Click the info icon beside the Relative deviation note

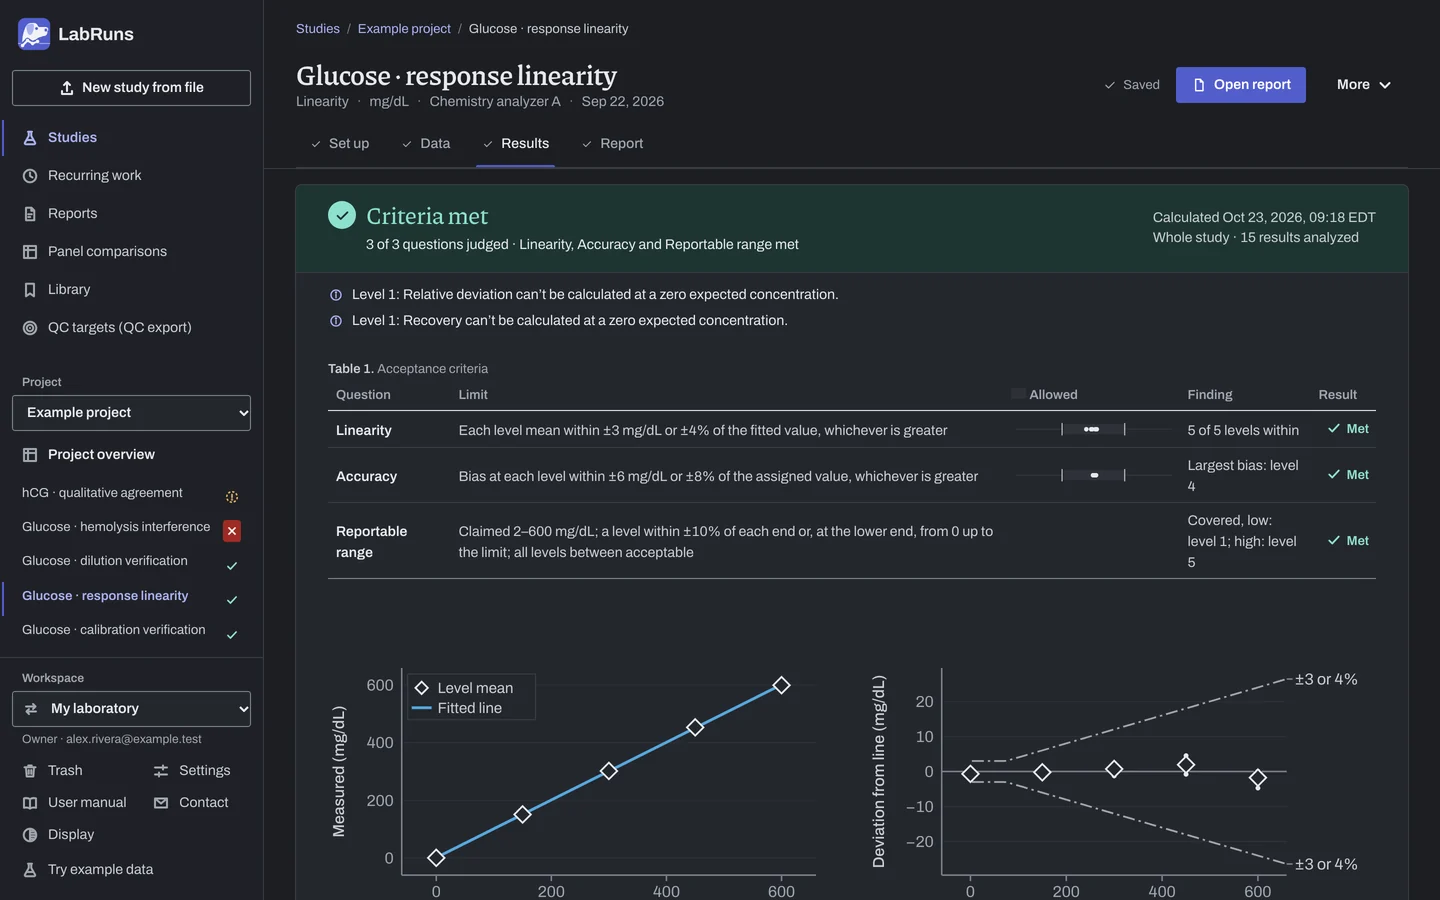coord(336,295)
